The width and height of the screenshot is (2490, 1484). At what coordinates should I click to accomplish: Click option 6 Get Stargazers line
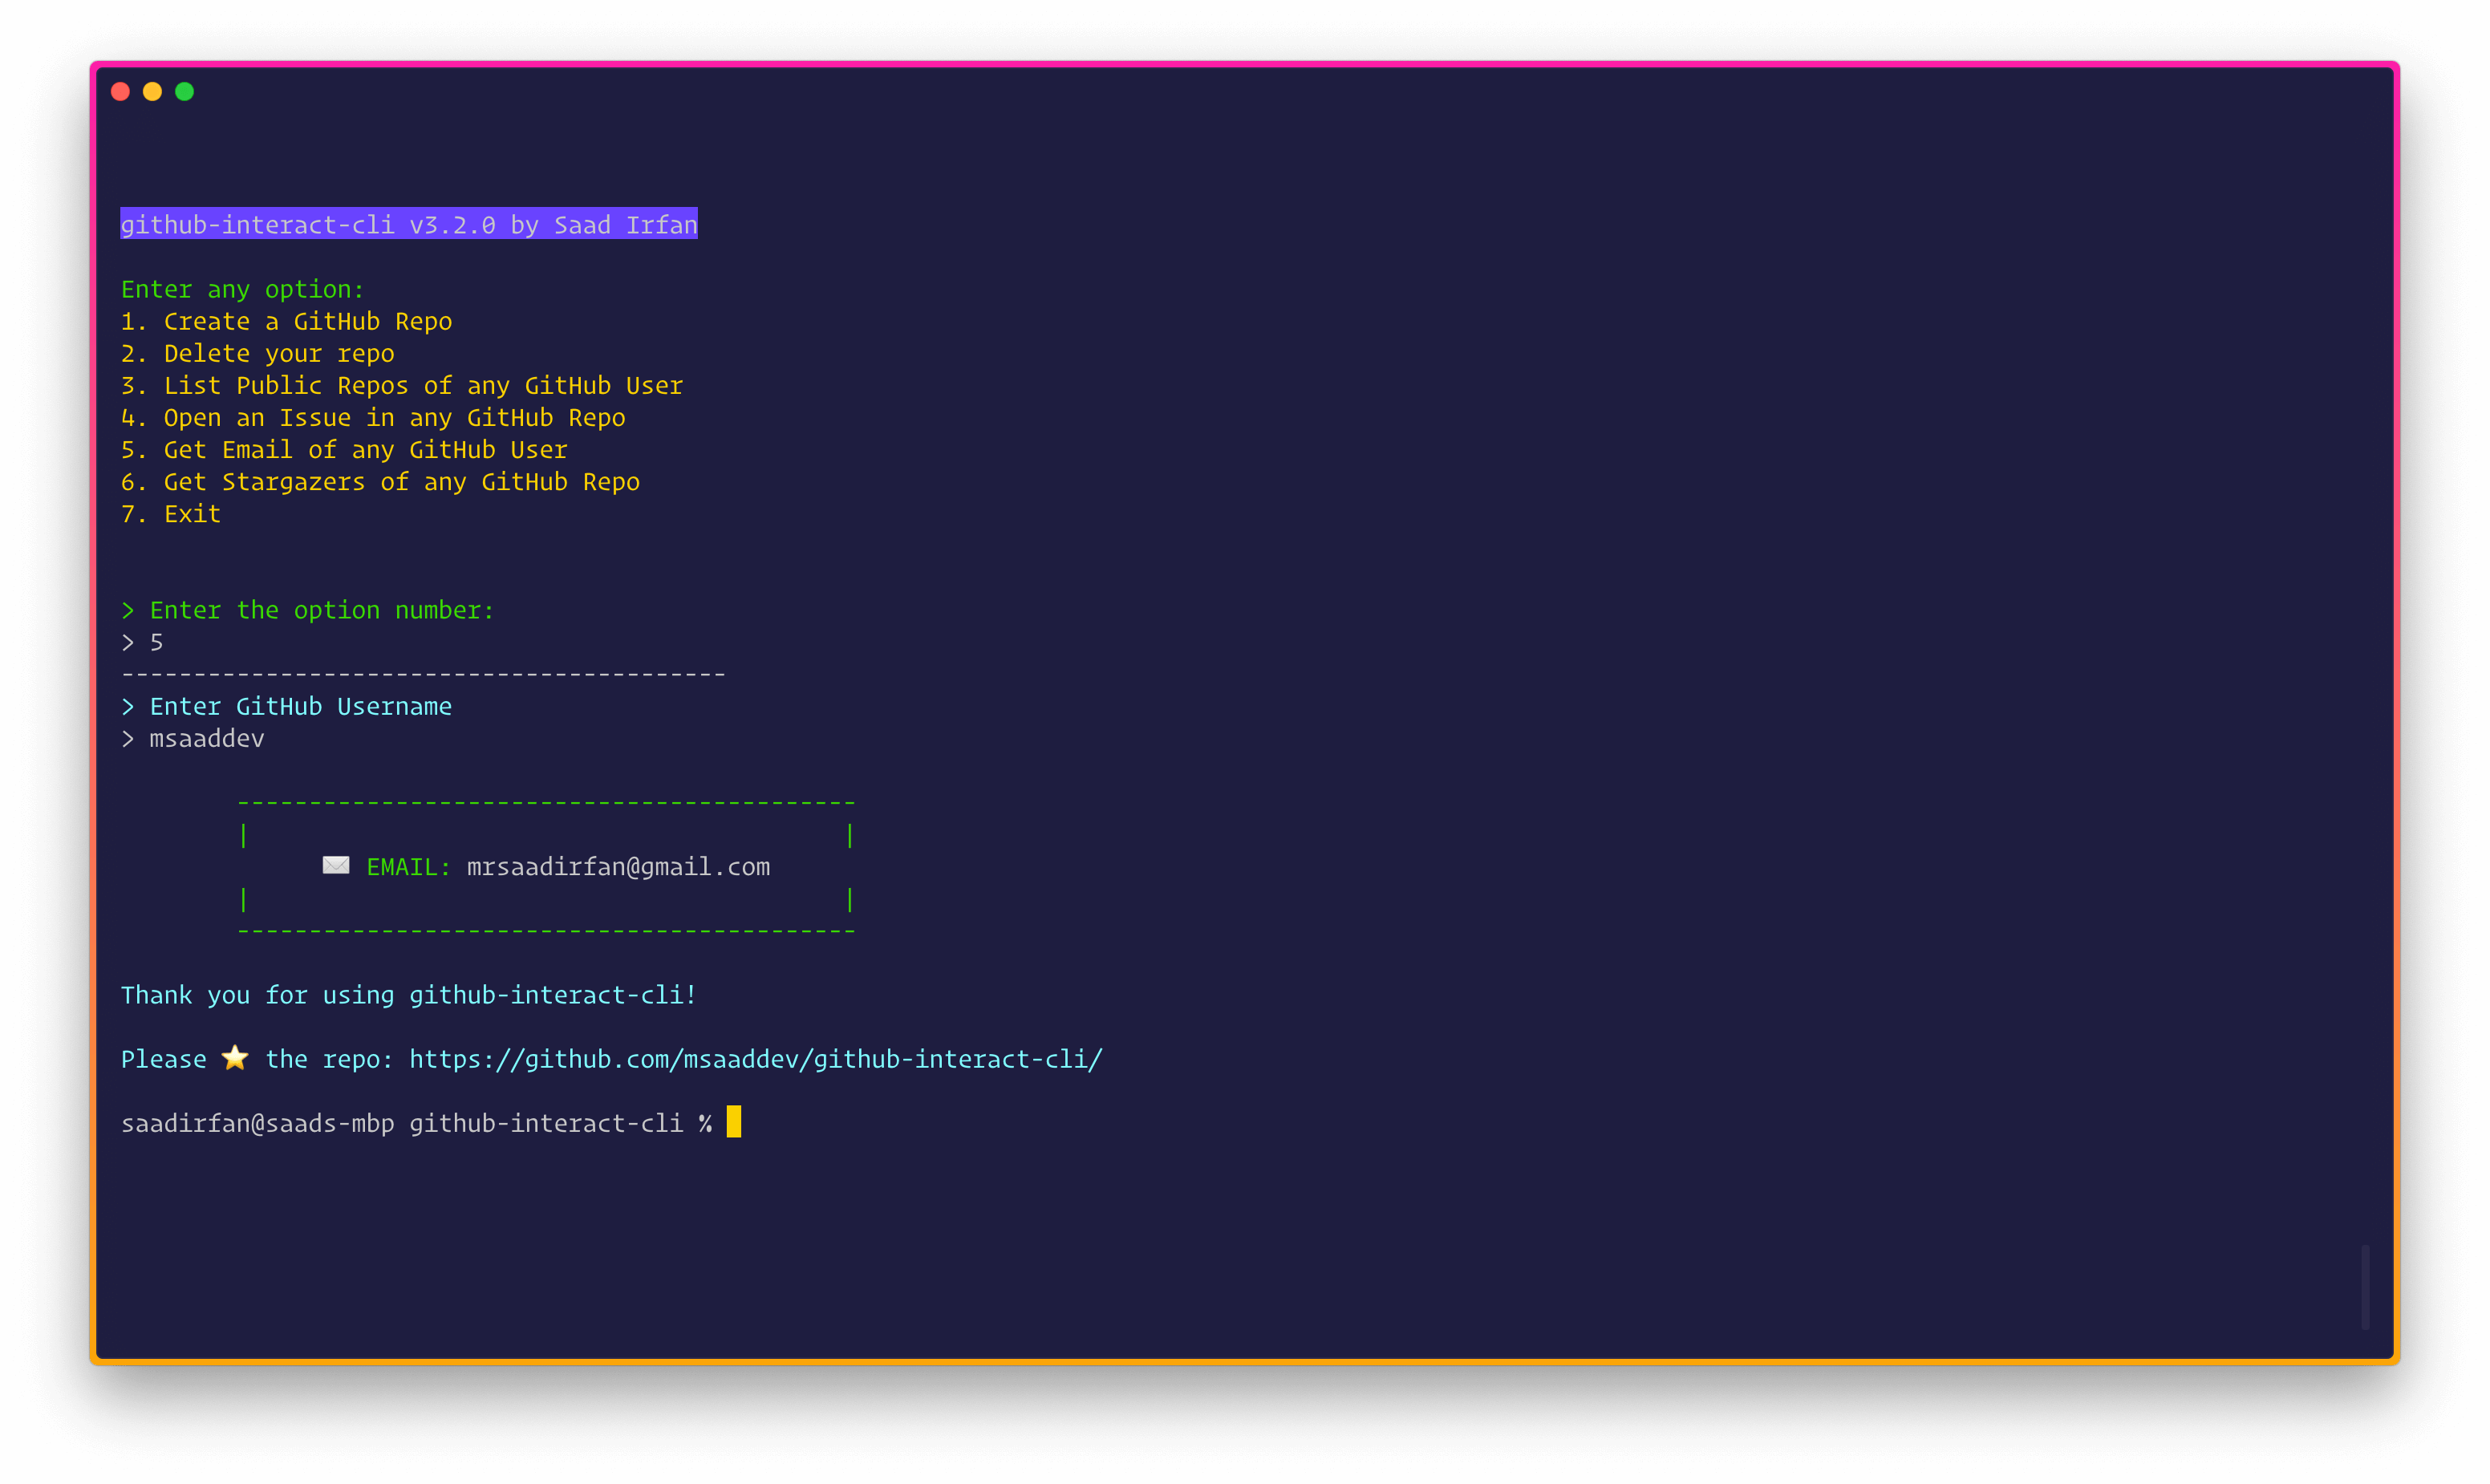click(x=380, y=481)
